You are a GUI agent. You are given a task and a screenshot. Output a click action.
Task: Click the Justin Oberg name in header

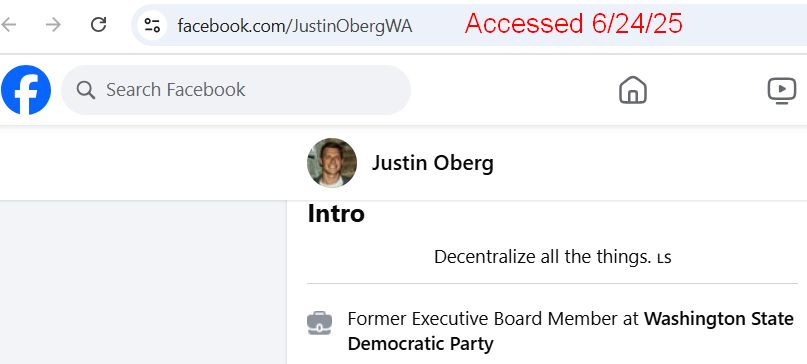point(433,163)
